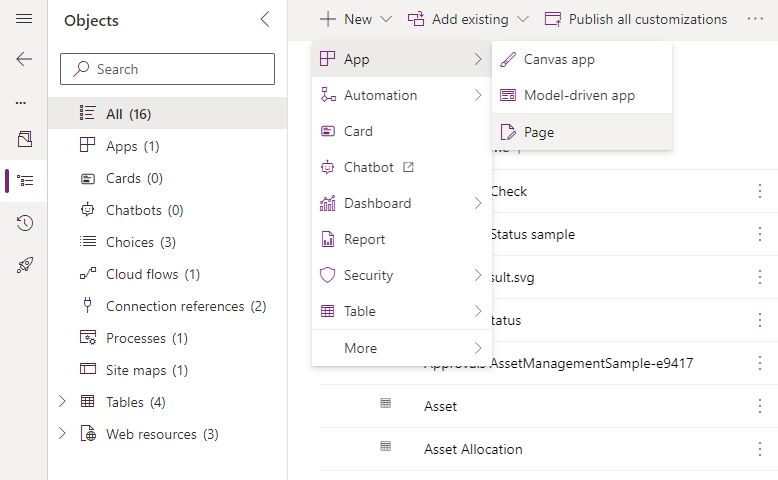Collapse the Objects panel with chevron
The height and width of the screenshot is (480, 778).
(265, 20)
